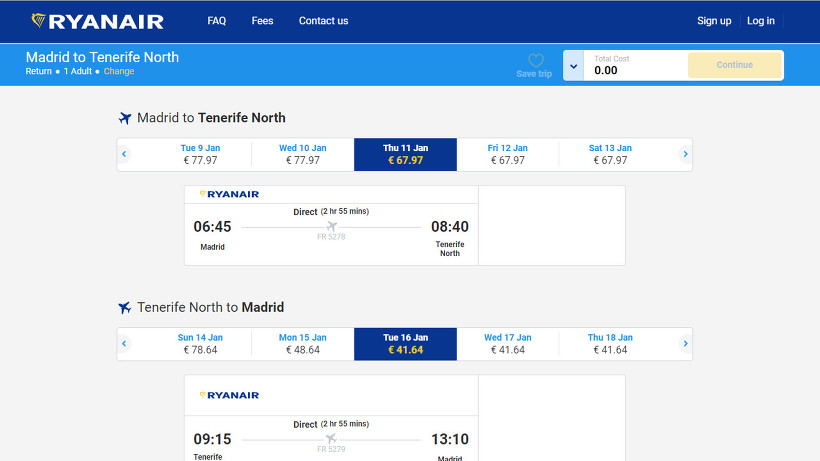Click return Tenerife North to Madrid plane icon
This screenshot has height=461, width=820.
[x=124, y=307]
